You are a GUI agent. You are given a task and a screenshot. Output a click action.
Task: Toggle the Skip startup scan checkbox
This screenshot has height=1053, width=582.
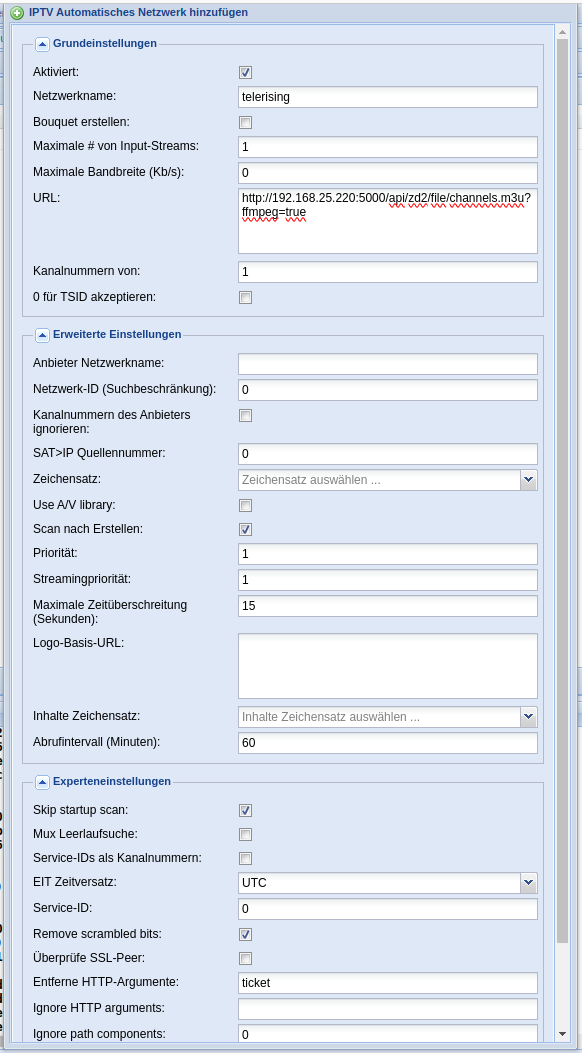pos(246,810)
